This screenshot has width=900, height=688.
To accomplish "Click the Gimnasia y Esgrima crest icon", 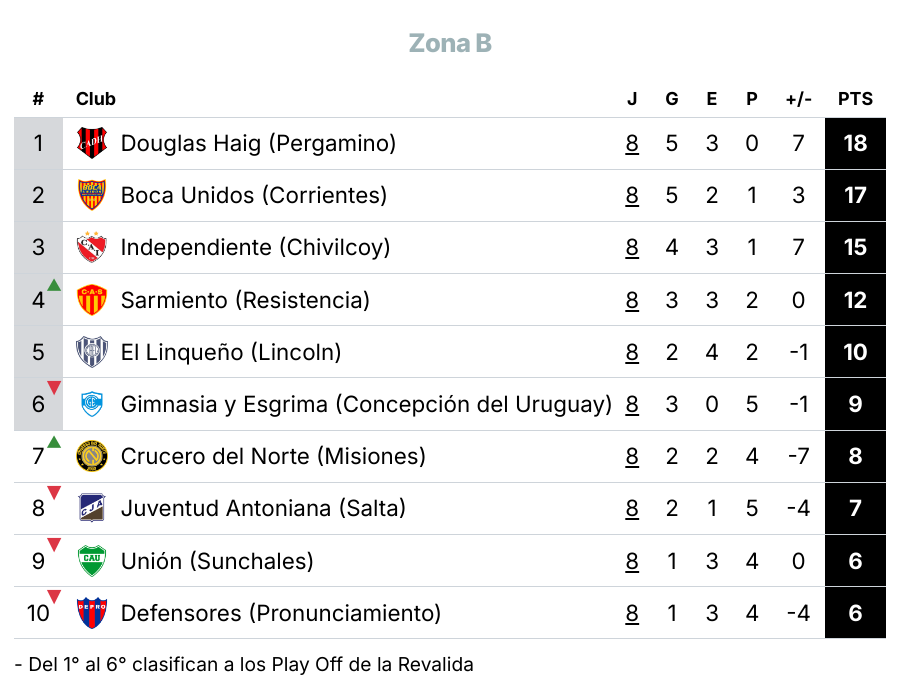I will click(92, 404).
